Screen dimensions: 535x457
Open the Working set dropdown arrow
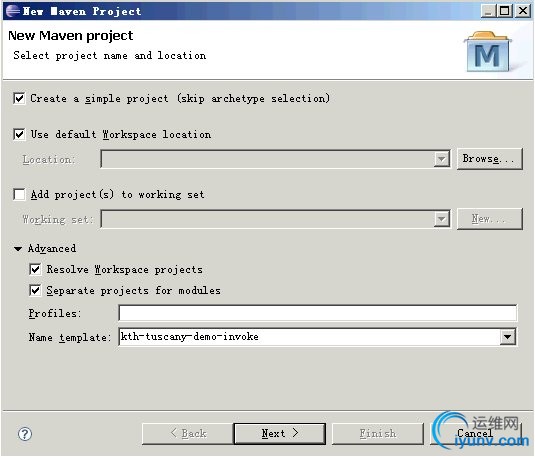pyautogui.click(x=442, y=219)
